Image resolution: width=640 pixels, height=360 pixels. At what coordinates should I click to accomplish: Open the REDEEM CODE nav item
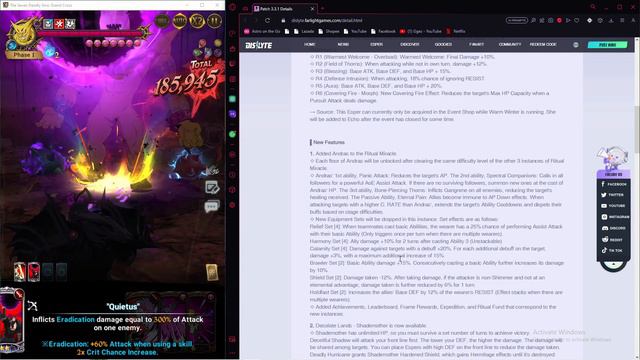coord(543,44)
